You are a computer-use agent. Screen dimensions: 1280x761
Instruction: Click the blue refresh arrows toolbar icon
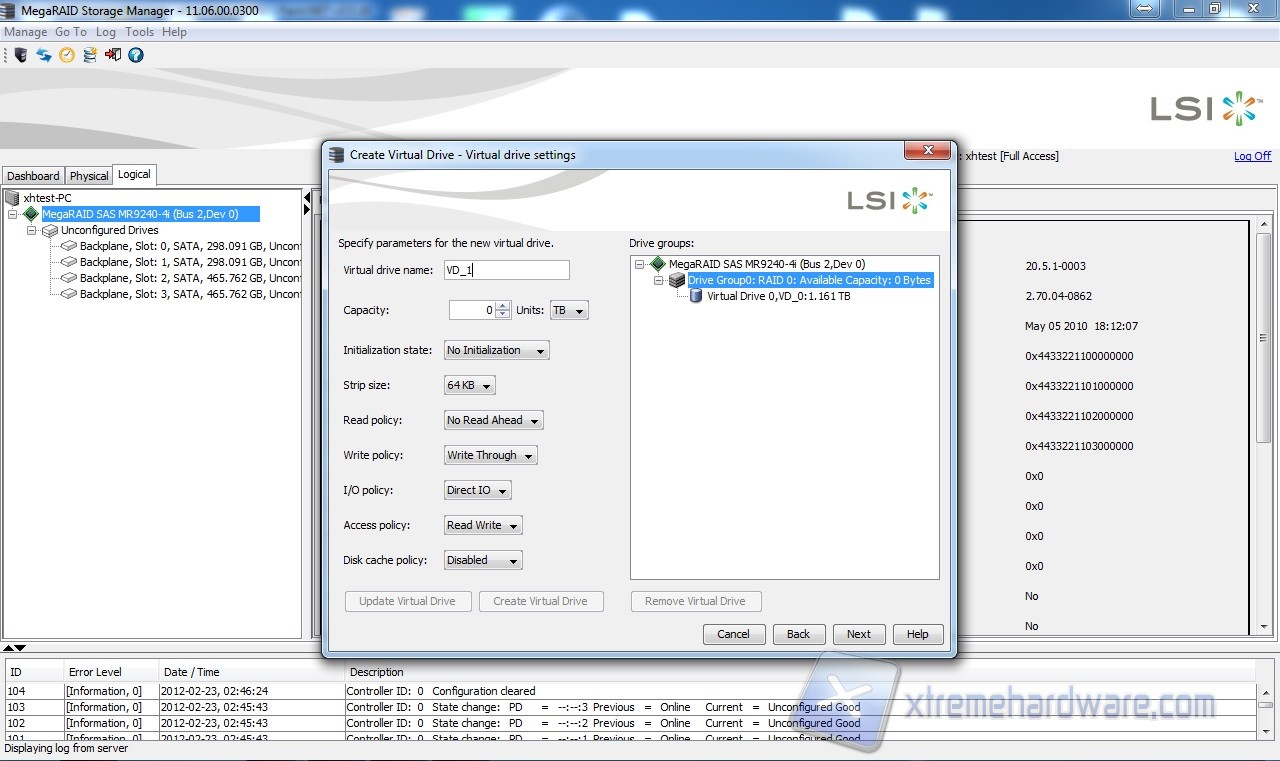coord(44,55)
